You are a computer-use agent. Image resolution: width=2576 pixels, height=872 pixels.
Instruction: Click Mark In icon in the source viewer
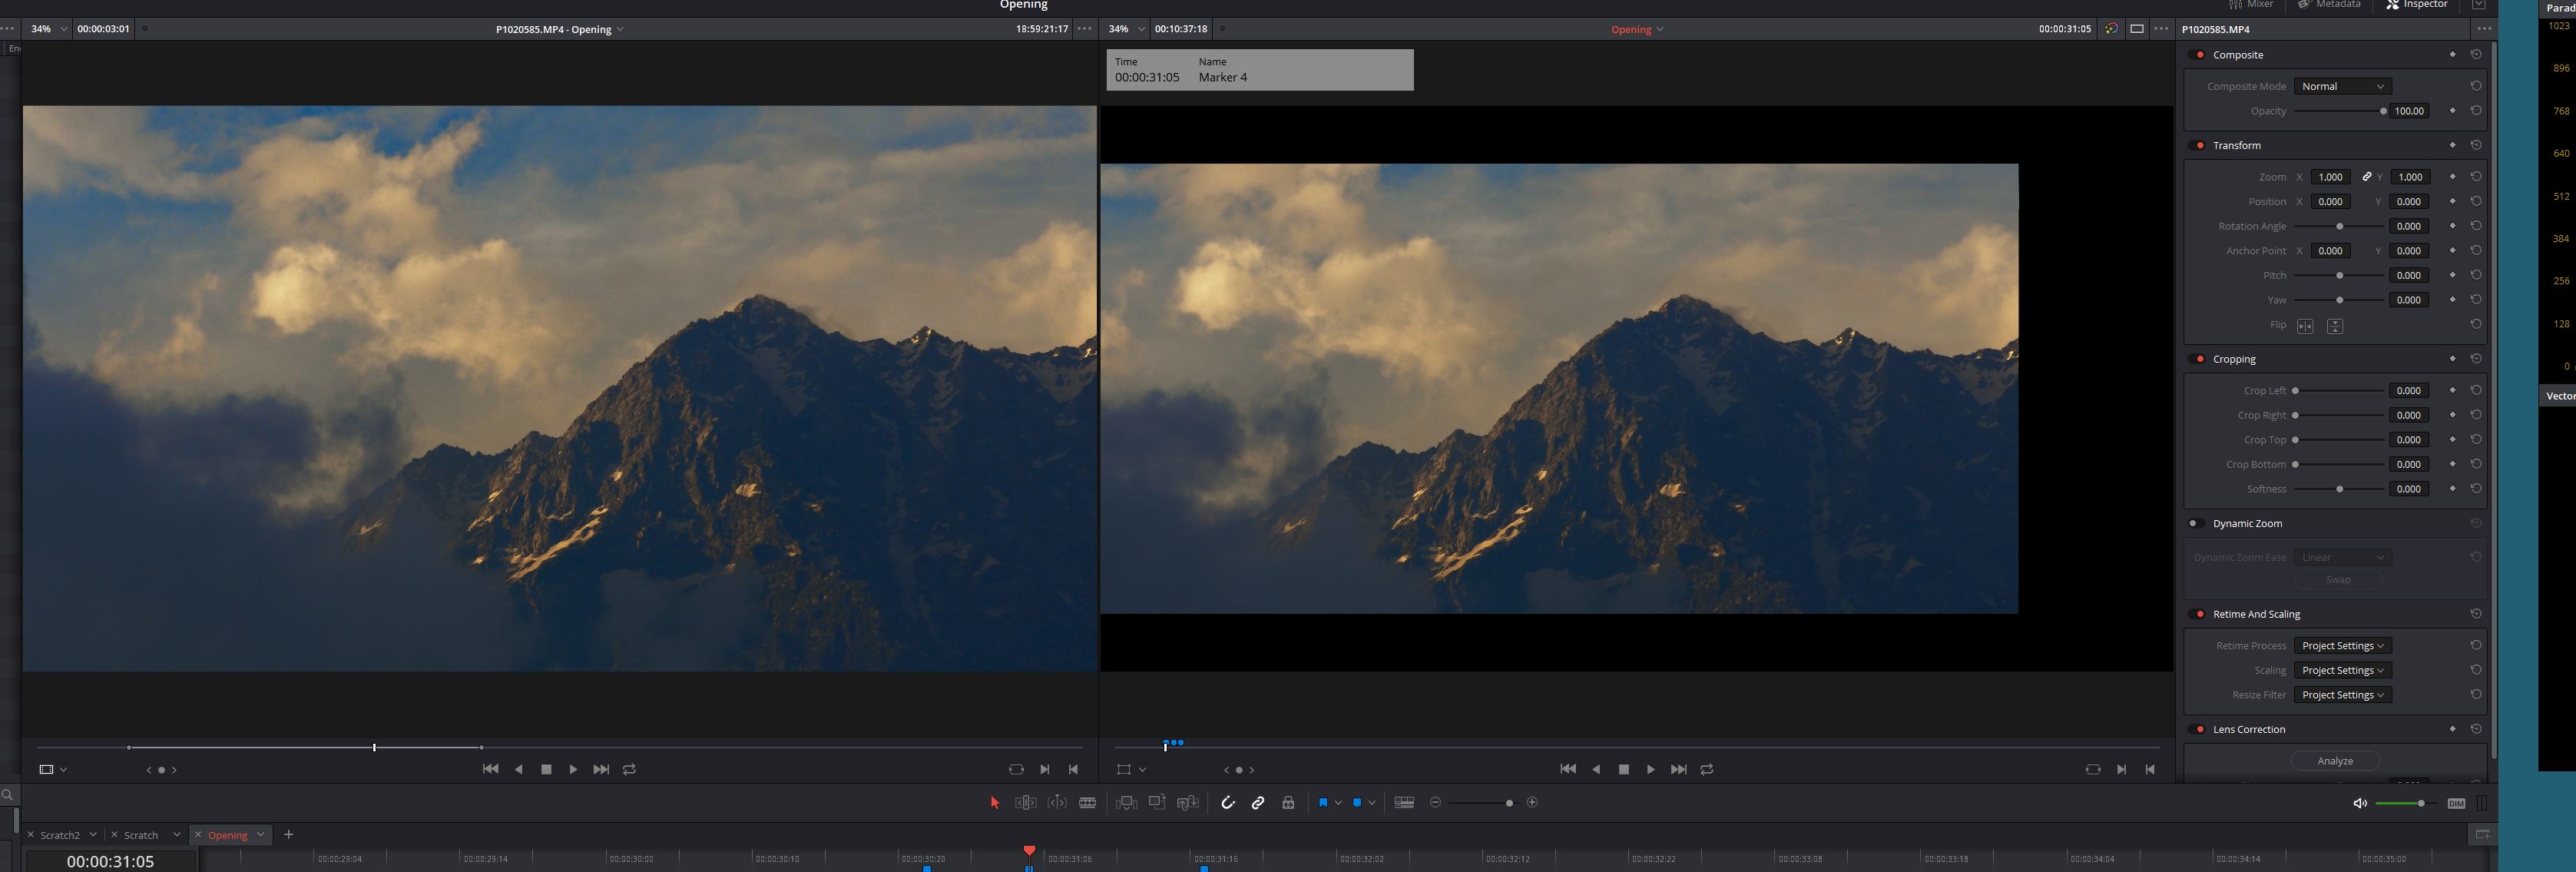(1045, 770)
